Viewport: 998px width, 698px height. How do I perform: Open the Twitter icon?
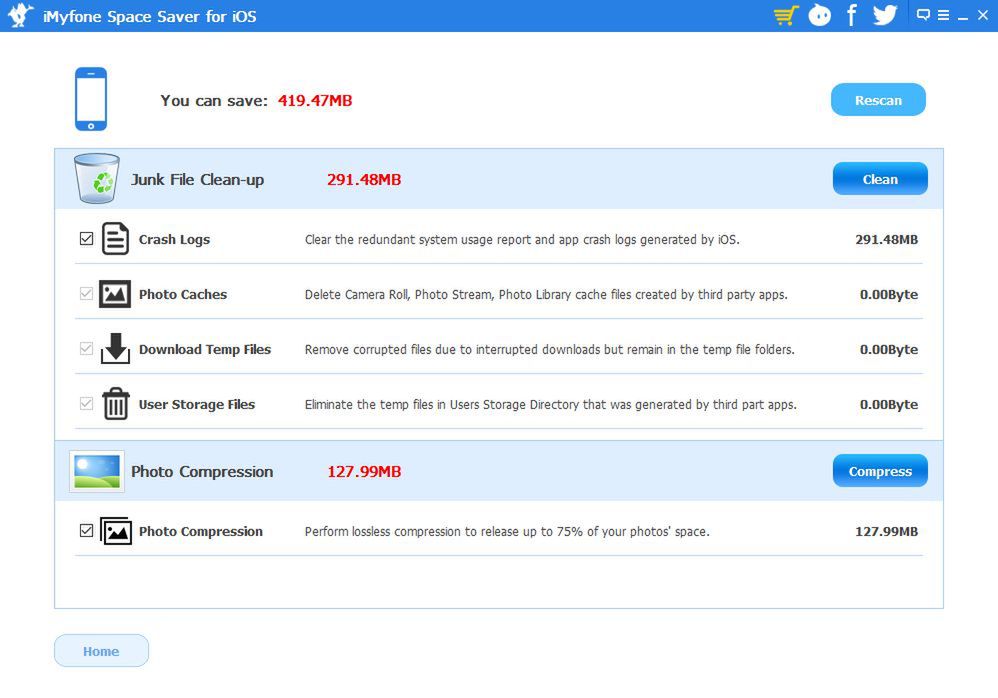coord(884,15)
